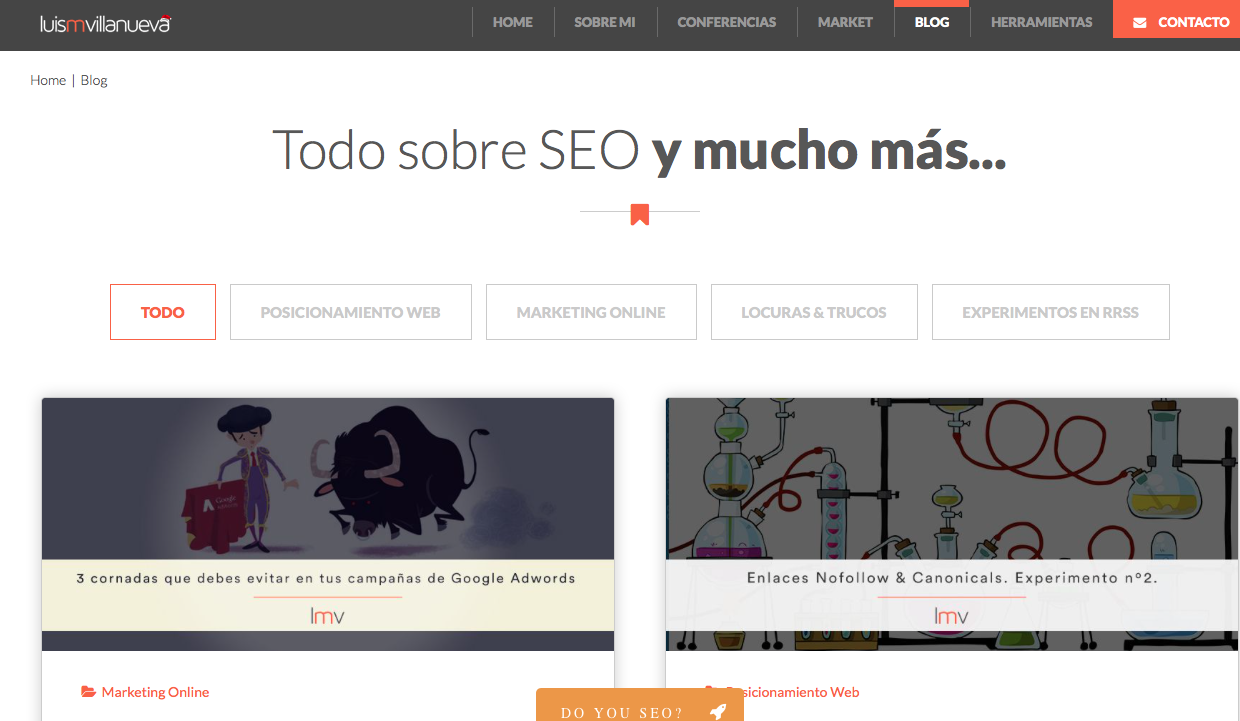Image resolution: width=1240 pixels, height=721 pixels.
Task: Open the MARKET menu
Action: 845,20
